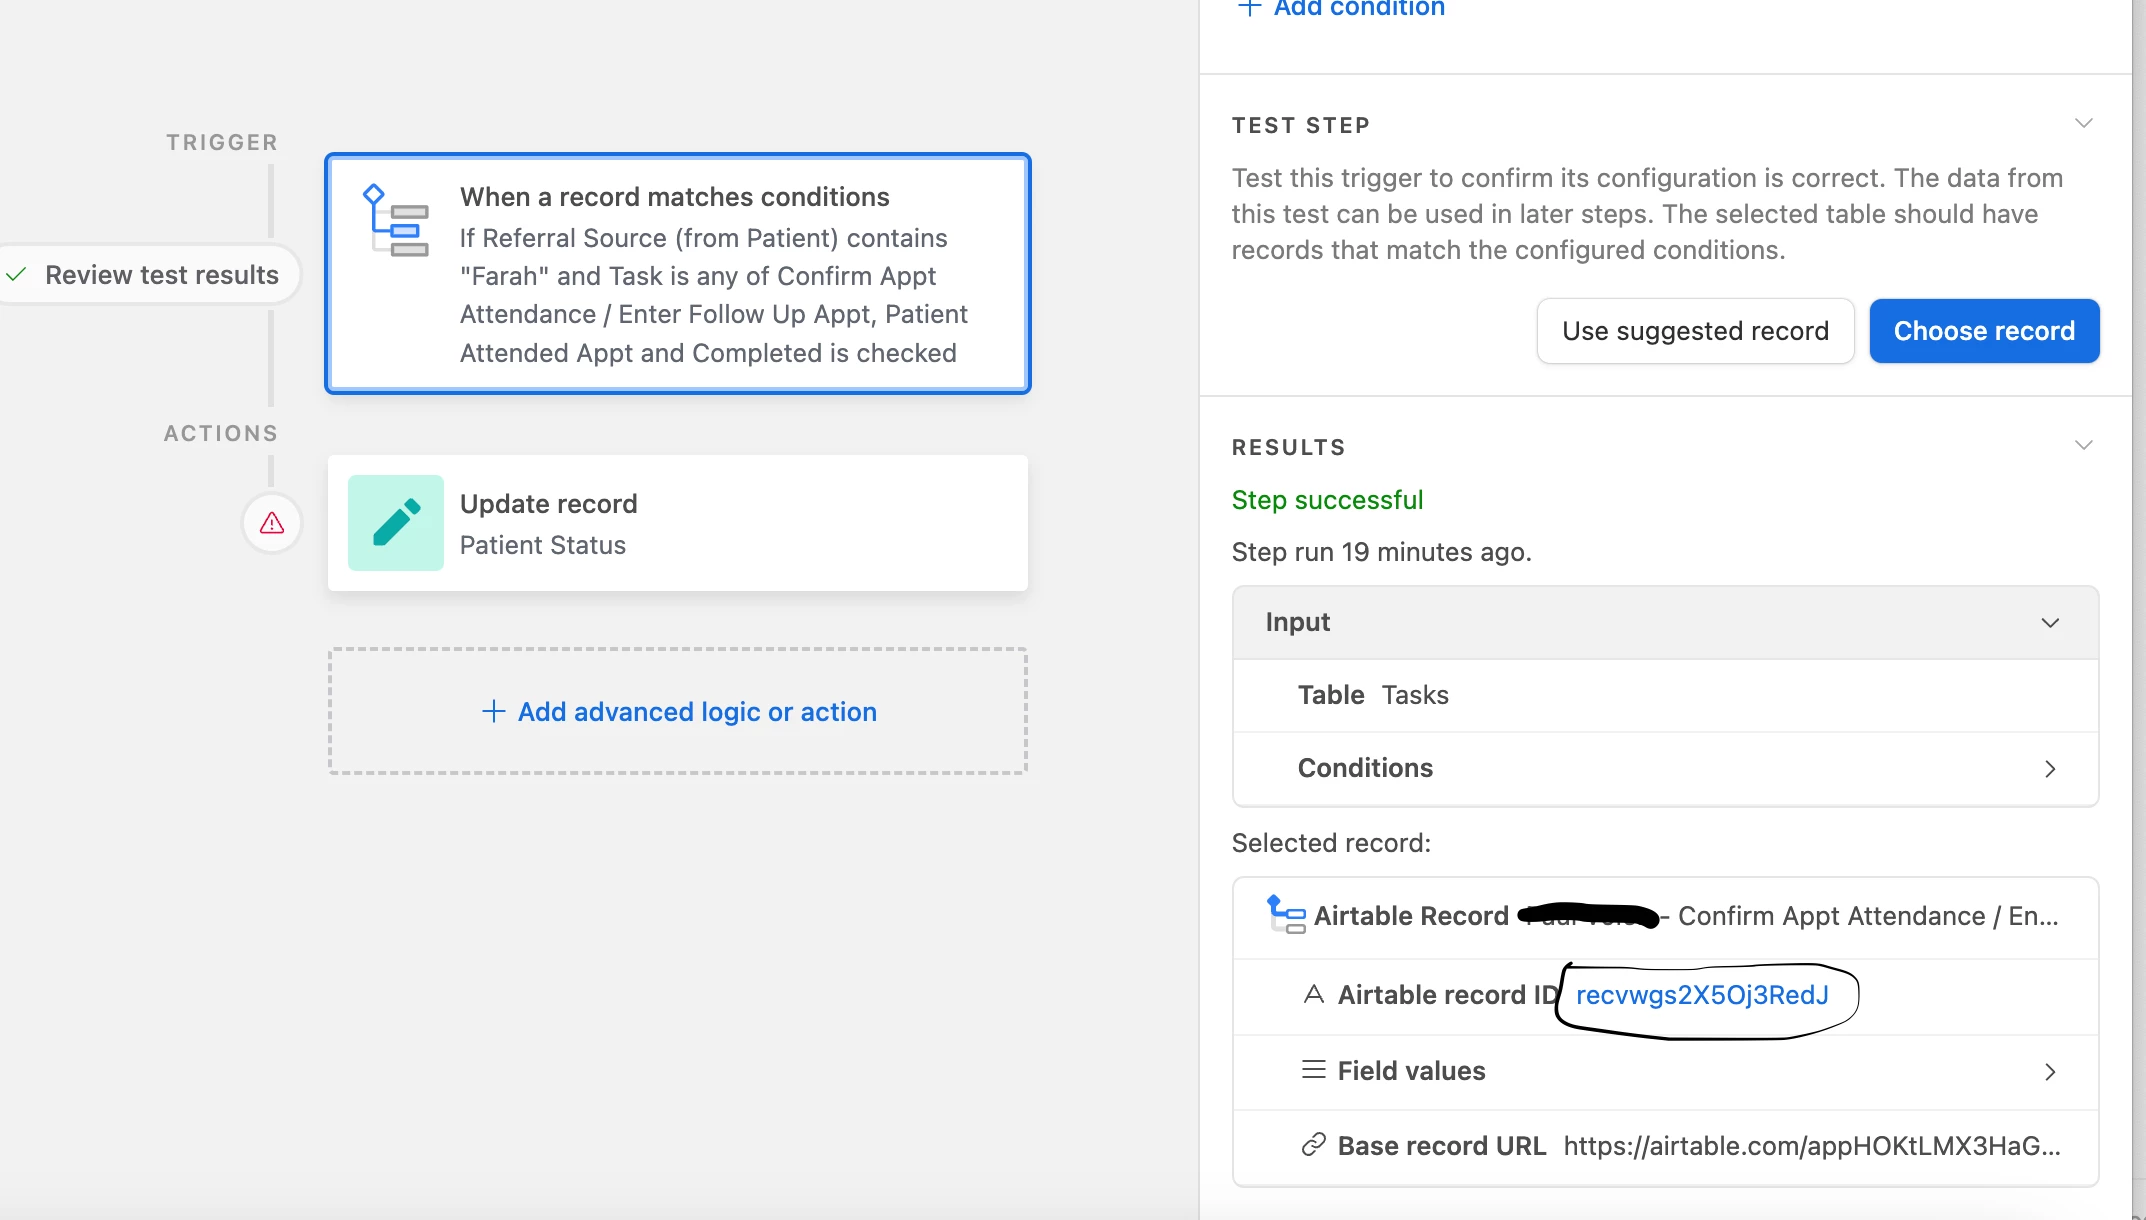This screenshot has width=2146, height=1220.
Task: Click the checkmark beside Review test results
Action: point(16,275)
